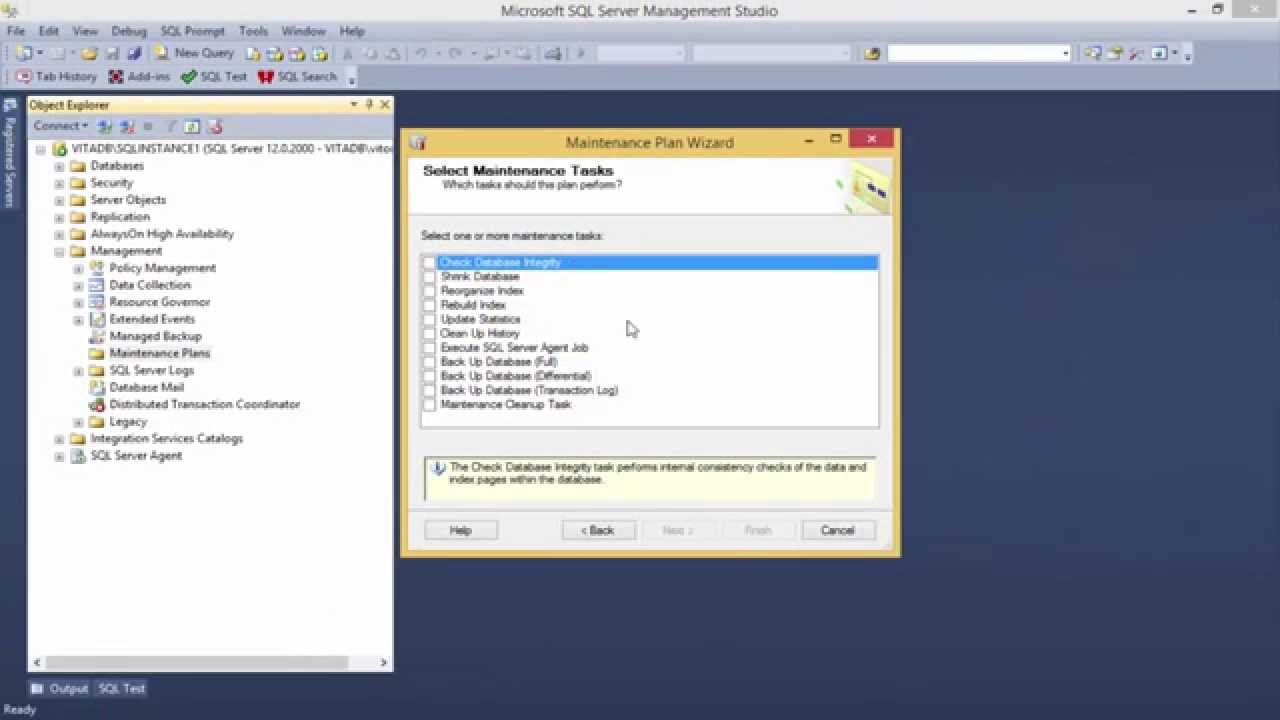Pin the Object Explorer panel with auto-hide

(369, 104)
